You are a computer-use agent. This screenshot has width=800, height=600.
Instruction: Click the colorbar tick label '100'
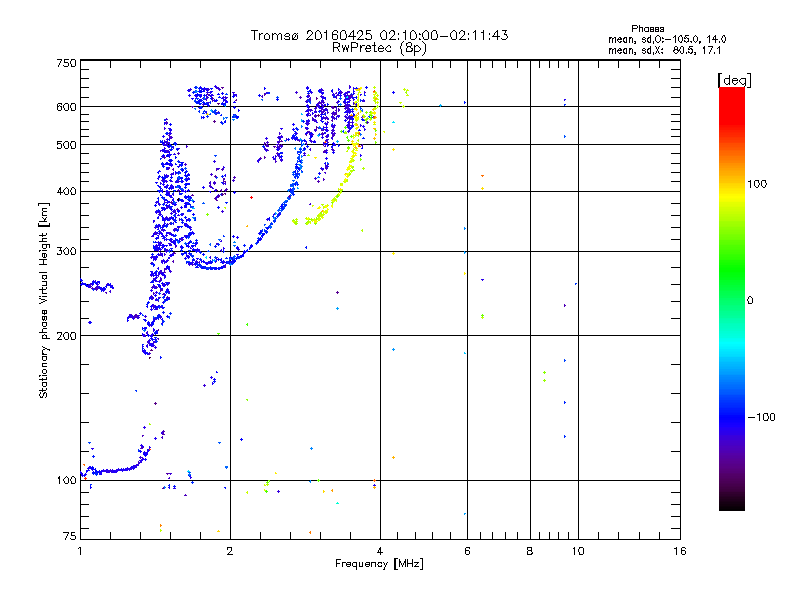757,184
